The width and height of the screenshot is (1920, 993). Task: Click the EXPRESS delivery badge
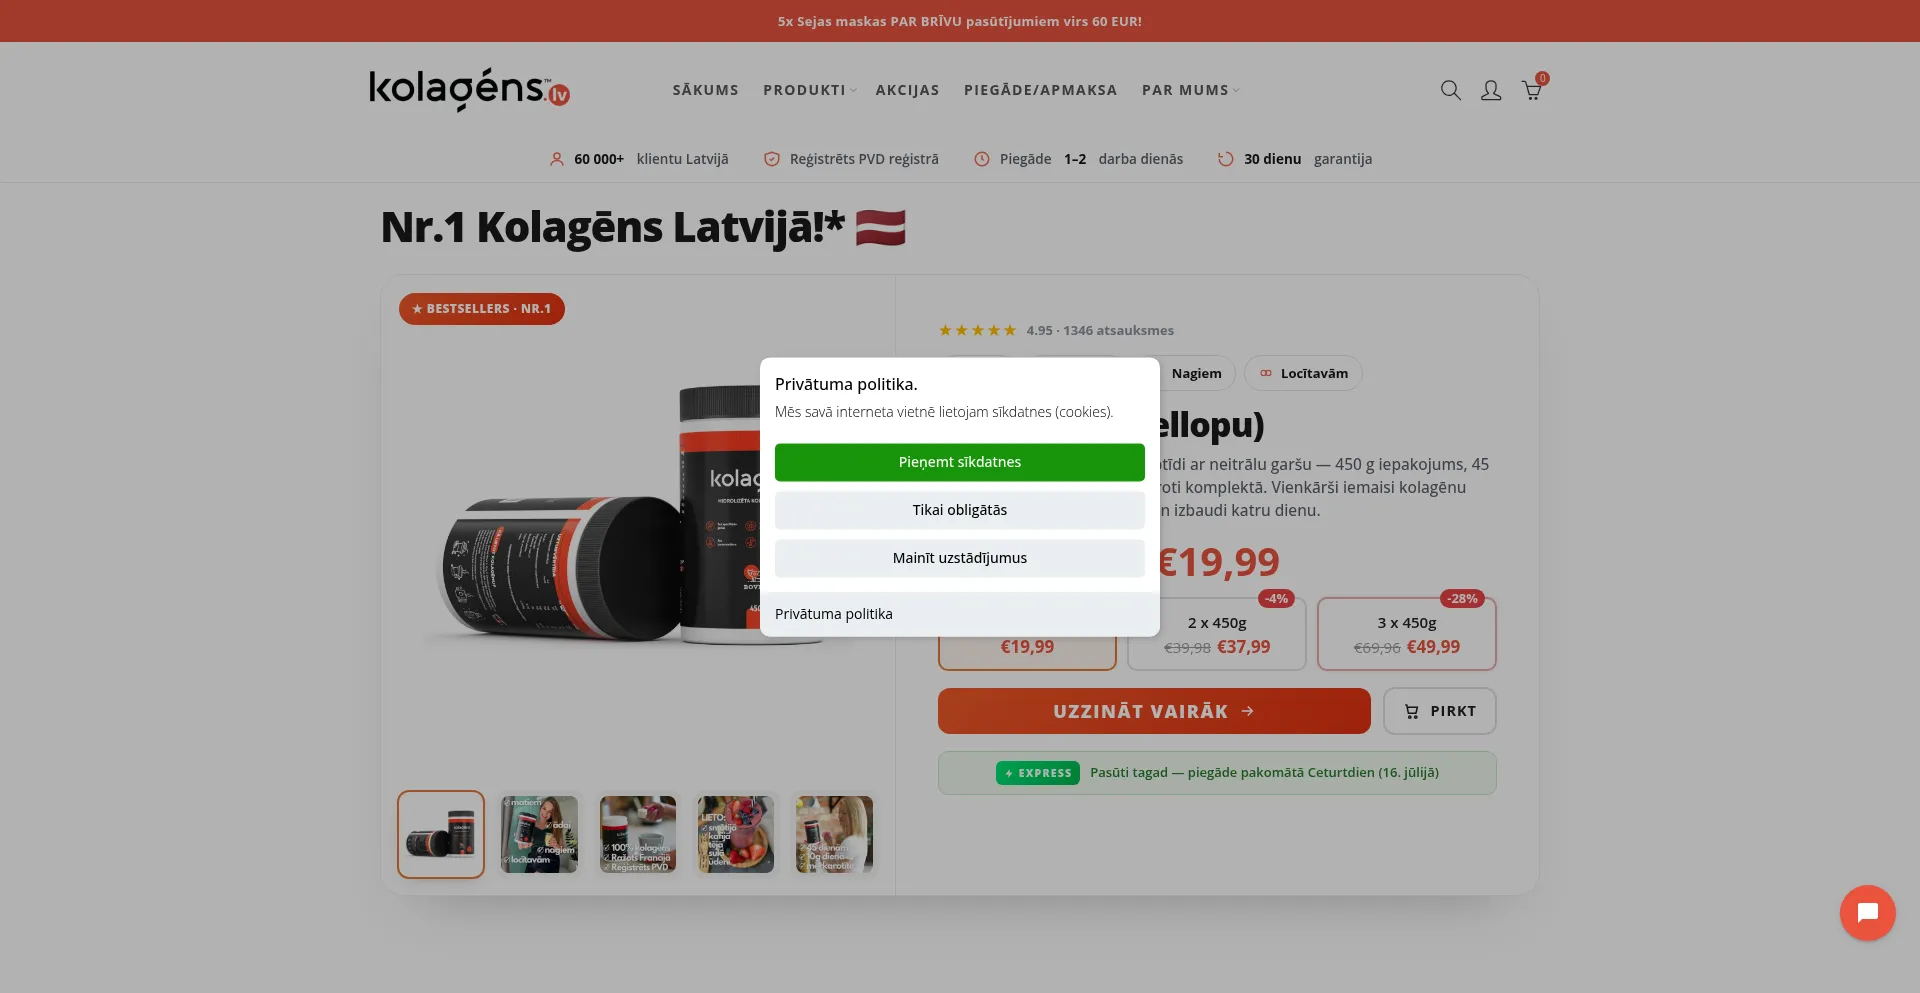pyautogui.click(x=1038, y=773)
